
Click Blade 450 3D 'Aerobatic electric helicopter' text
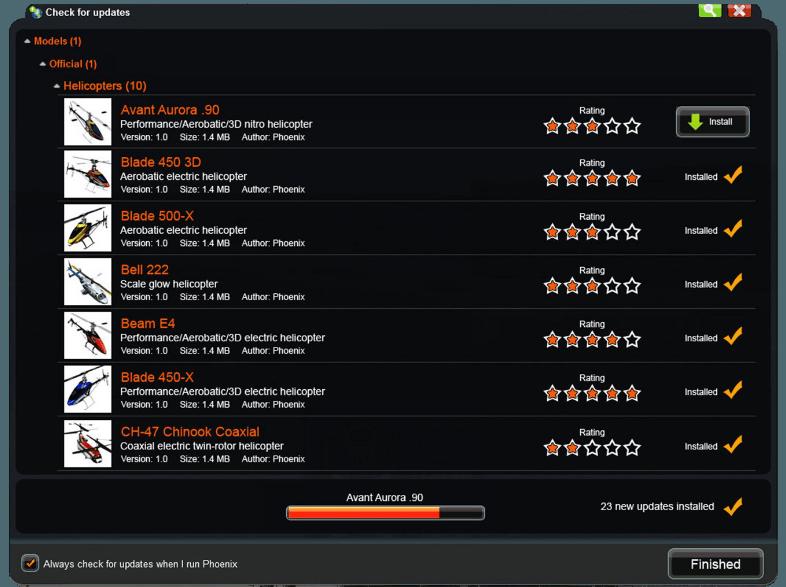coord(183,176)
